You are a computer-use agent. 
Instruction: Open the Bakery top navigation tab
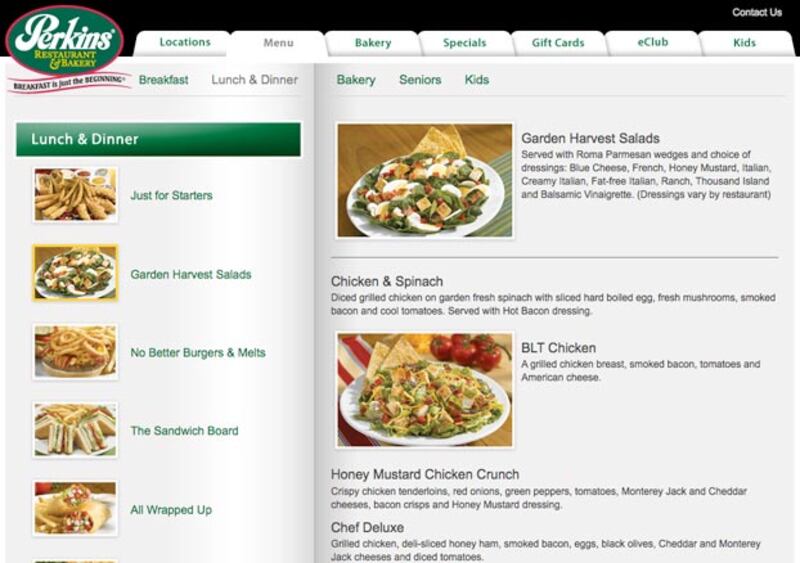pos(372,43)
